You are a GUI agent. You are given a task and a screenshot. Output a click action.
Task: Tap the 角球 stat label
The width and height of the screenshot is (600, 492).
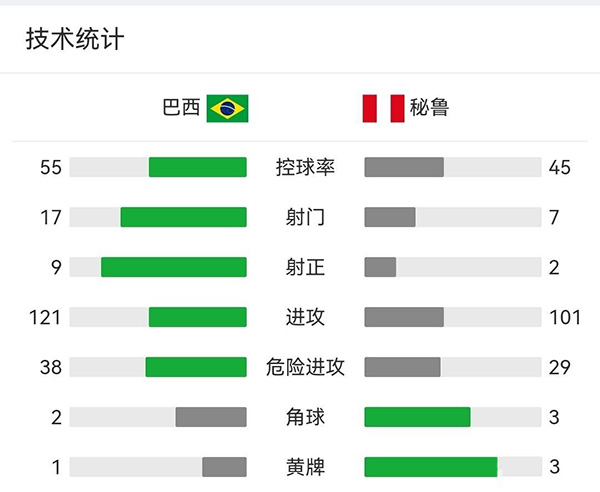point(305,417)
